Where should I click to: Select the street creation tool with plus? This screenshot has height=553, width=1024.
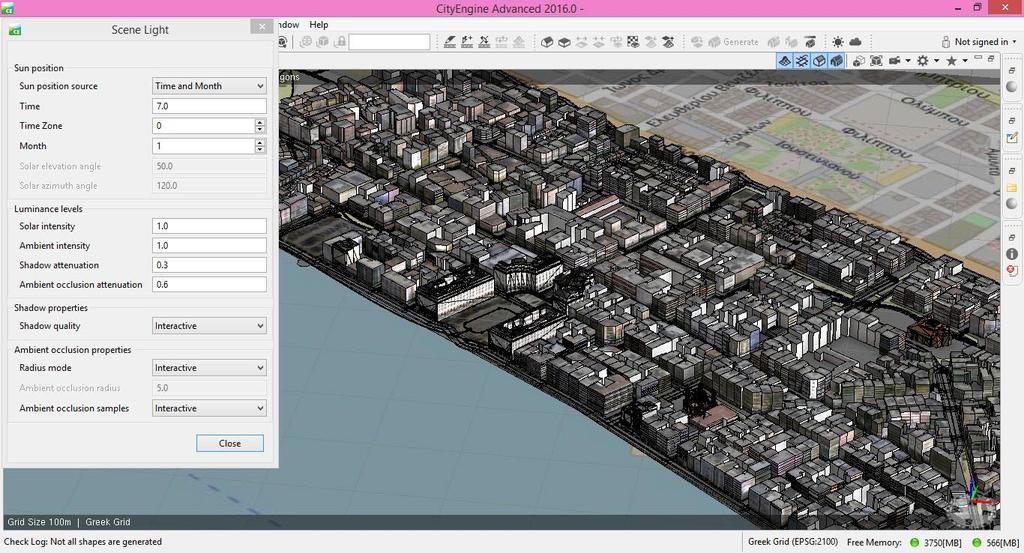click(x=467, y=42)
